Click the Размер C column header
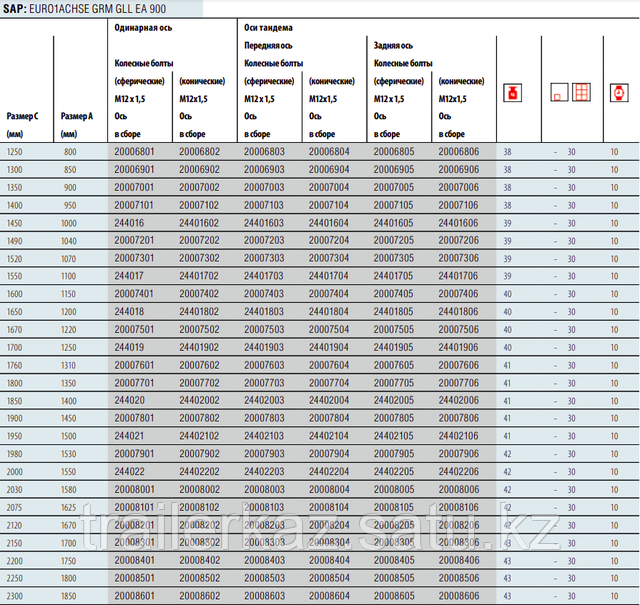This screenshot has height=605, width=640. point(22,116)
